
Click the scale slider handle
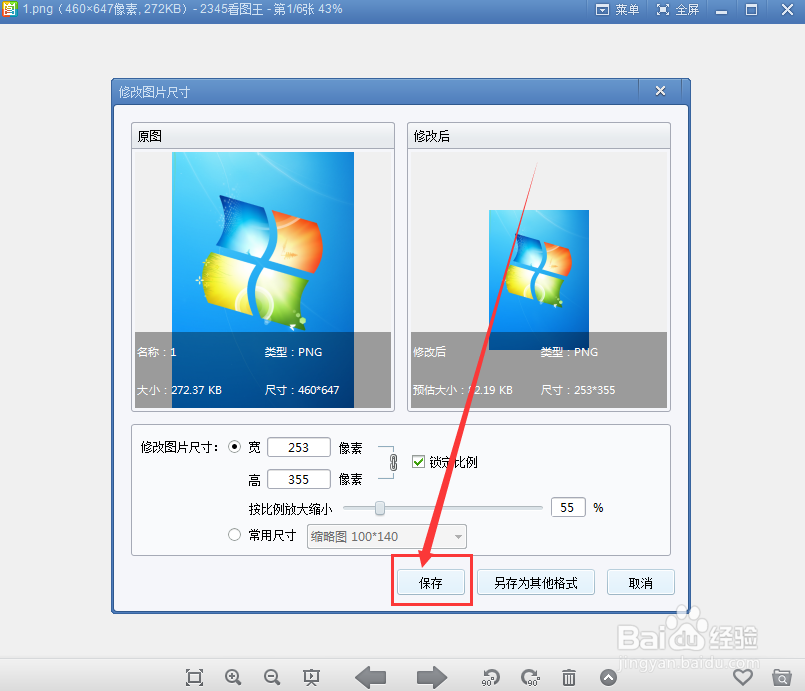click(379, 508)
